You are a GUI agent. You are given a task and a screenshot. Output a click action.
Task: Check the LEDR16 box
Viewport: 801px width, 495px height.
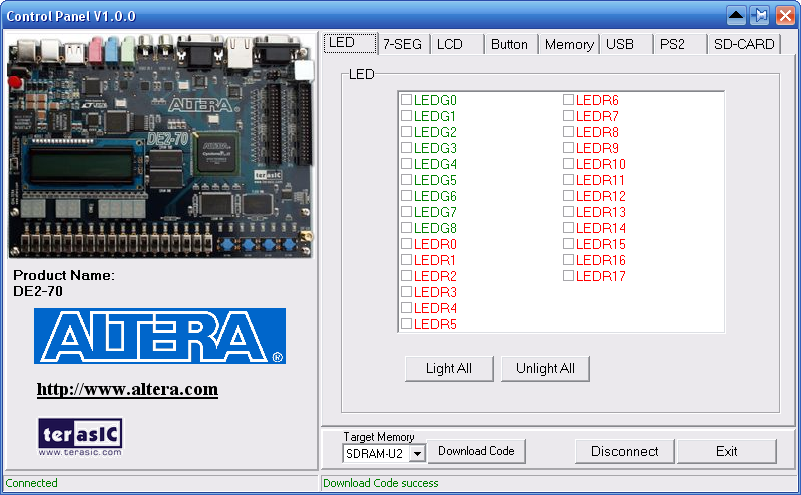pyautogui.click(x=568, y=260)
